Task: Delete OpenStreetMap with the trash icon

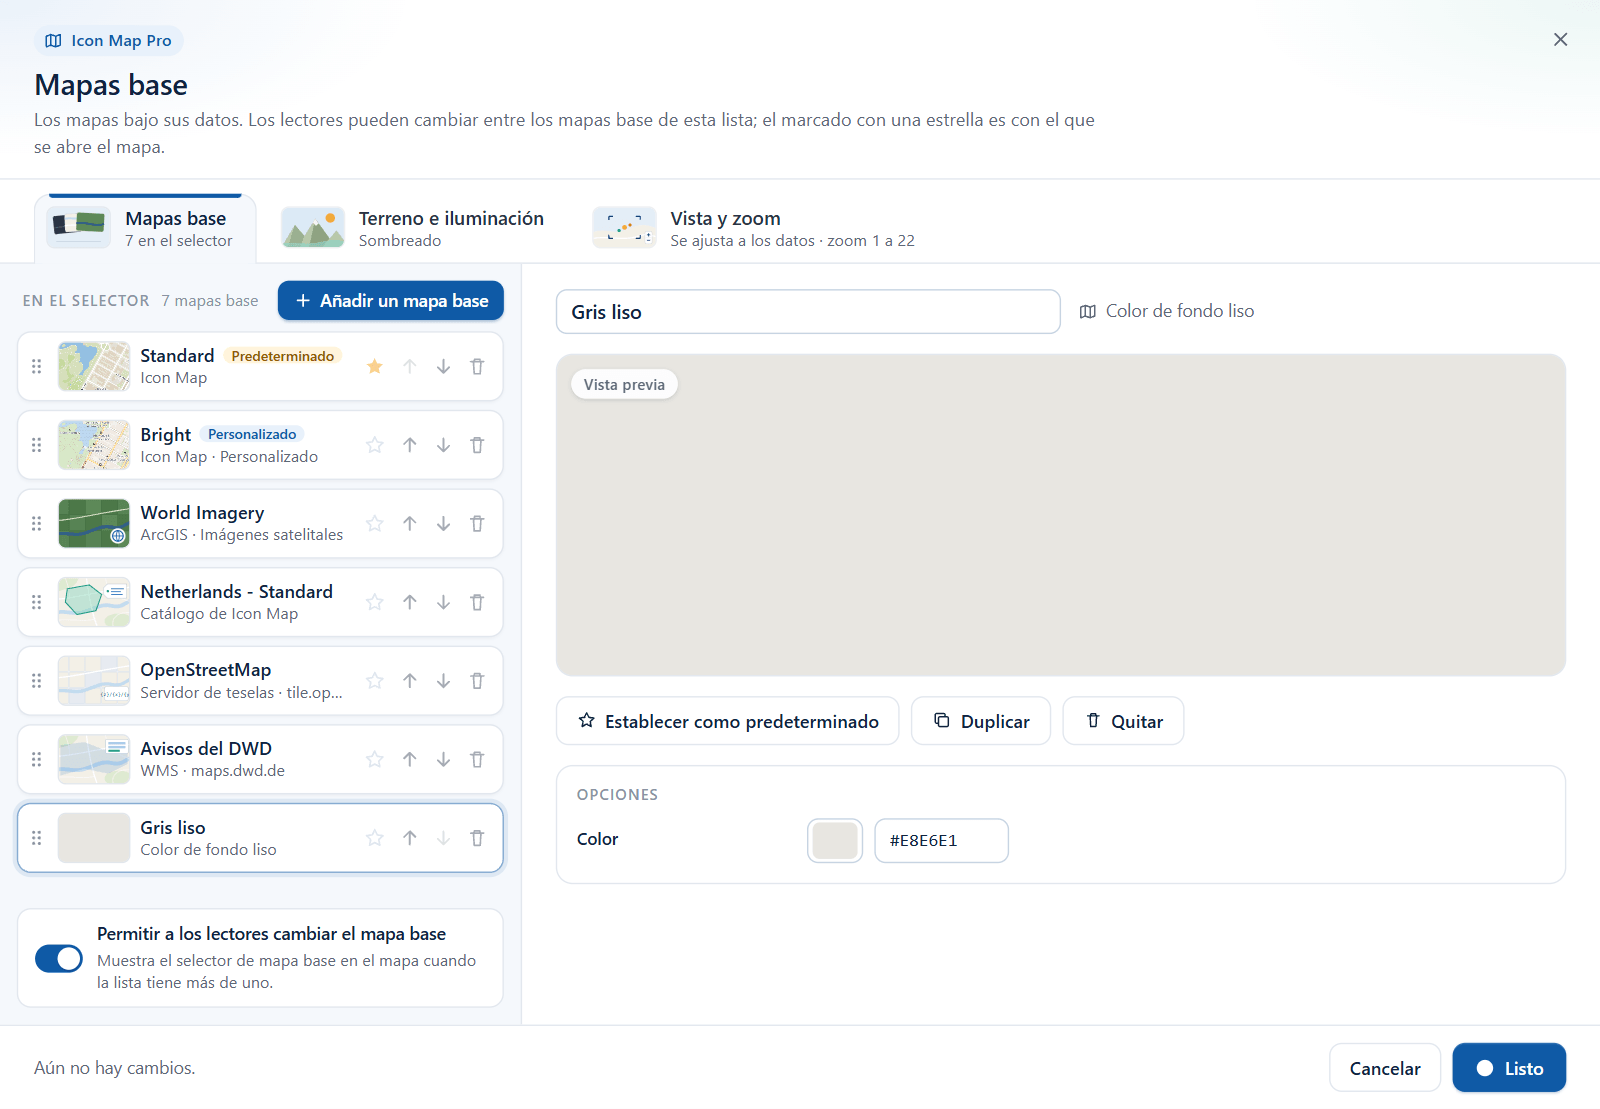Action: [x=477, y=681]
